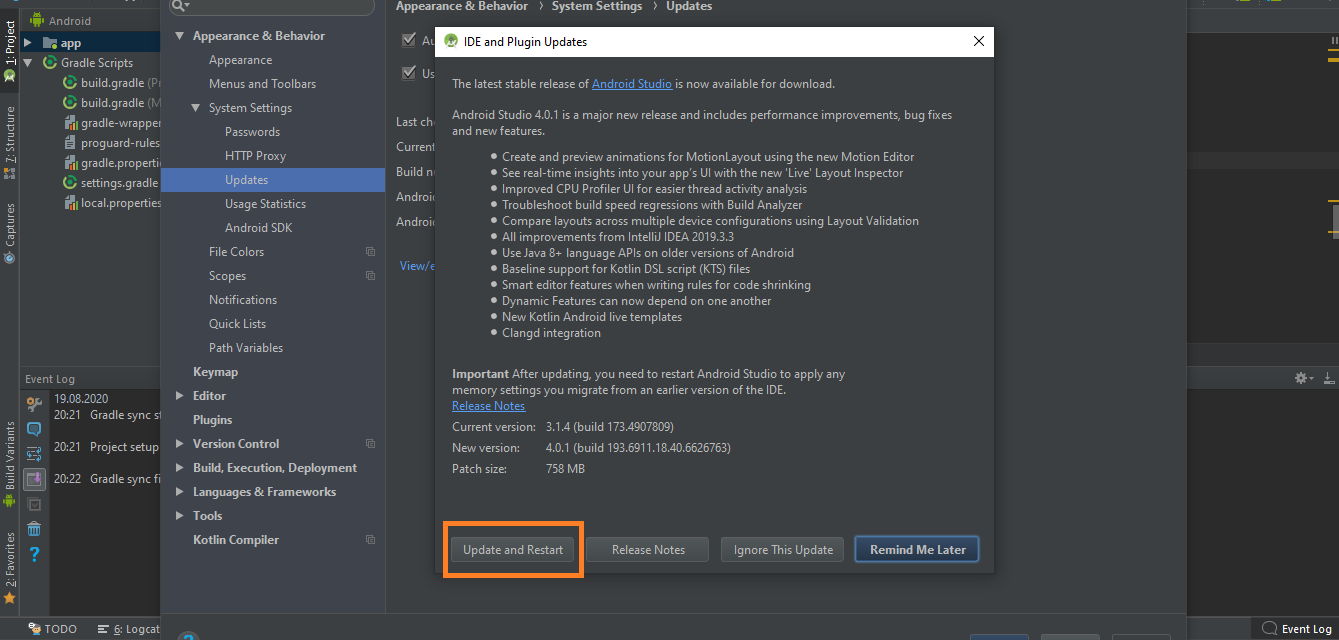Close the IDE and Plugin Updates dialog

[x=978, y=41]
